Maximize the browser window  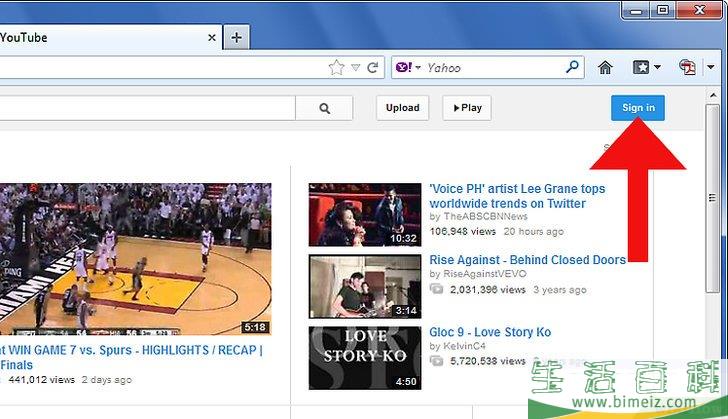pos(663,9)
